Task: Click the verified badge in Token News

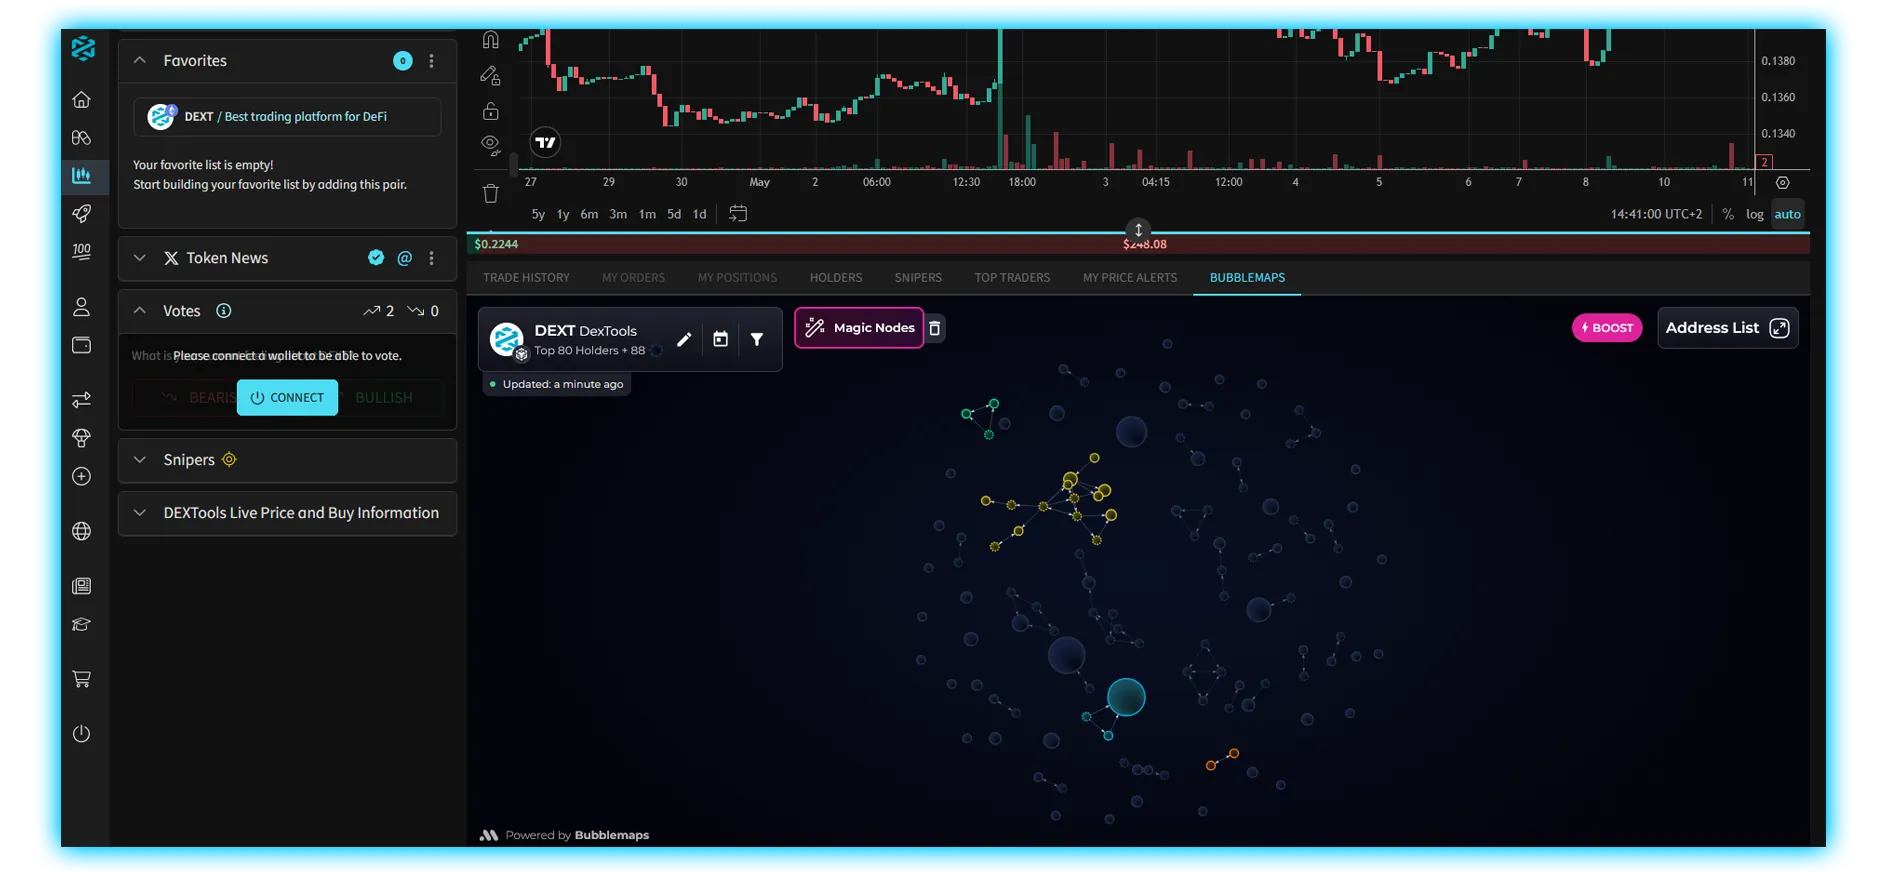Action: click(x=376, y=257)
